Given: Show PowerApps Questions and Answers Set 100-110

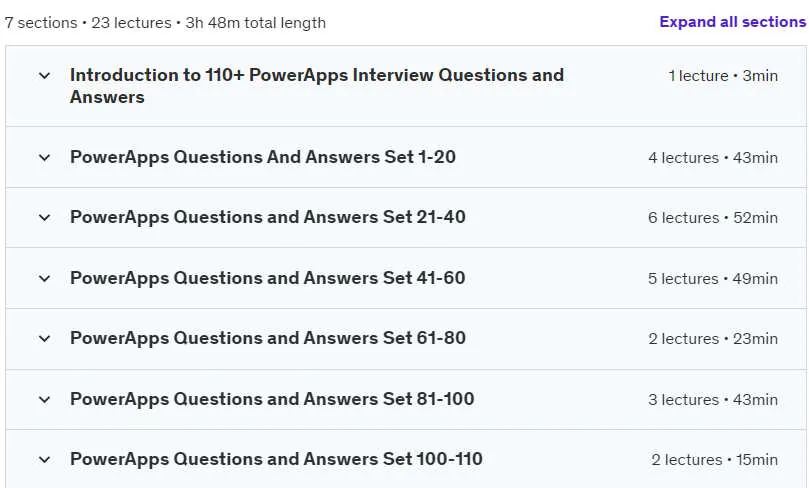Looking at the screenshot, I should (276, 459).
